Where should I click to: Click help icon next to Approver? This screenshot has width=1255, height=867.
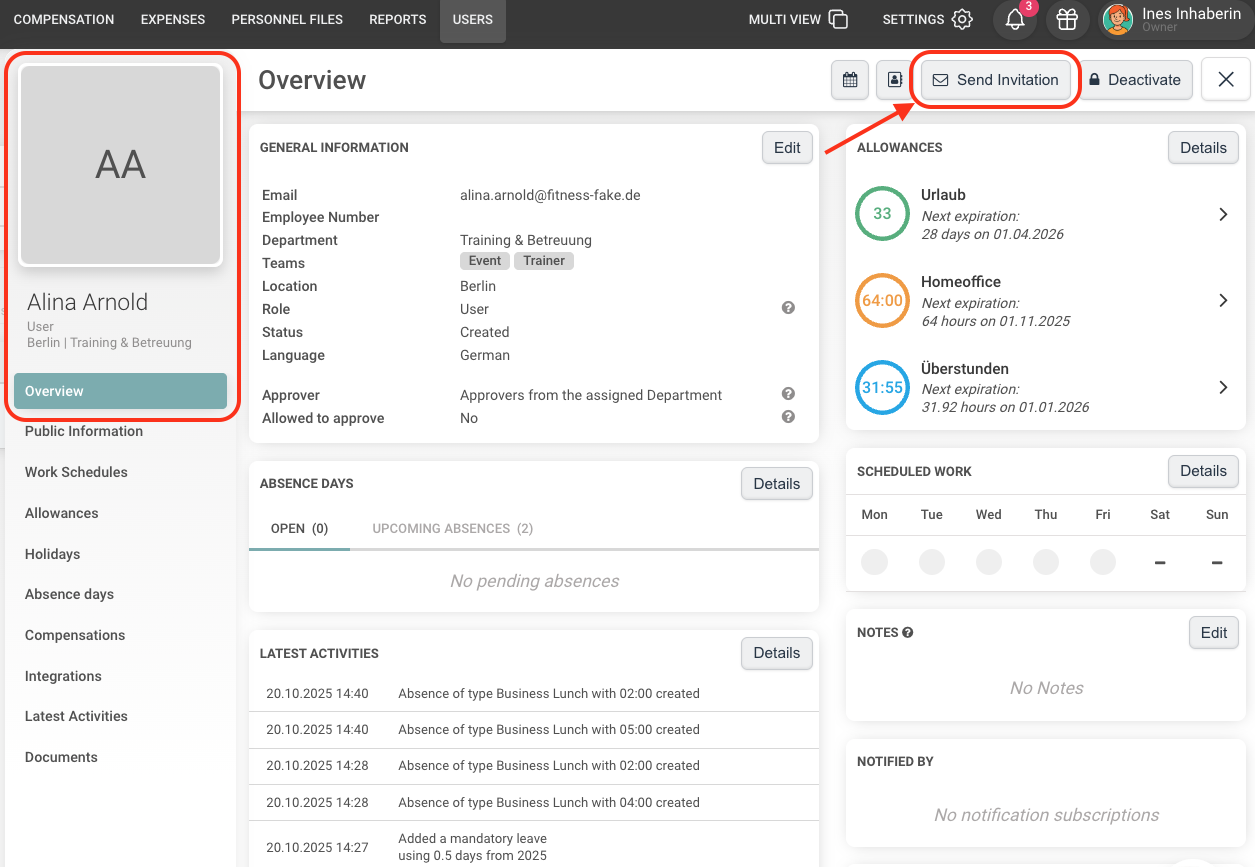tap(788, 394)
